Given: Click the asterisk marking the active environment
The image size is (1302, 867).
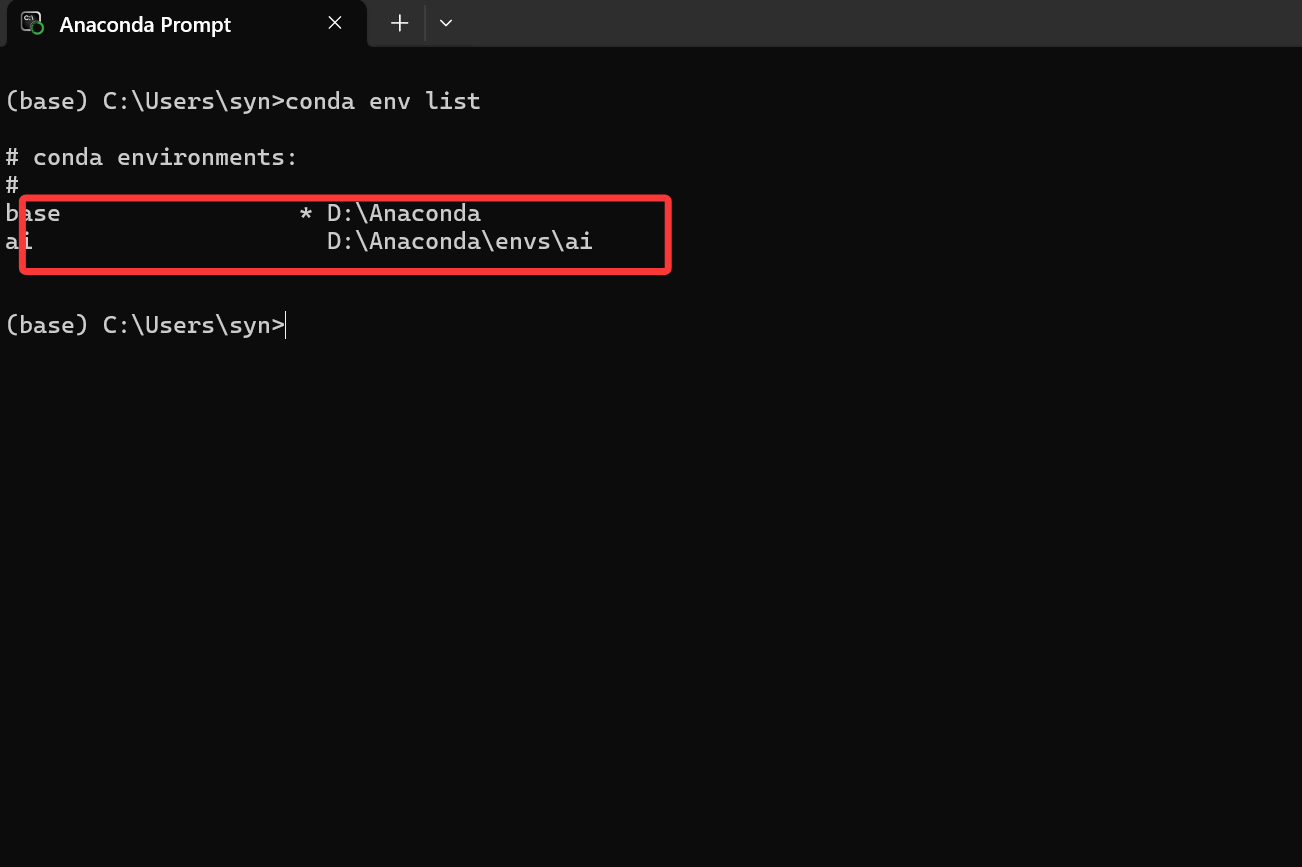Looking at the screenshot, I should 306,213.
